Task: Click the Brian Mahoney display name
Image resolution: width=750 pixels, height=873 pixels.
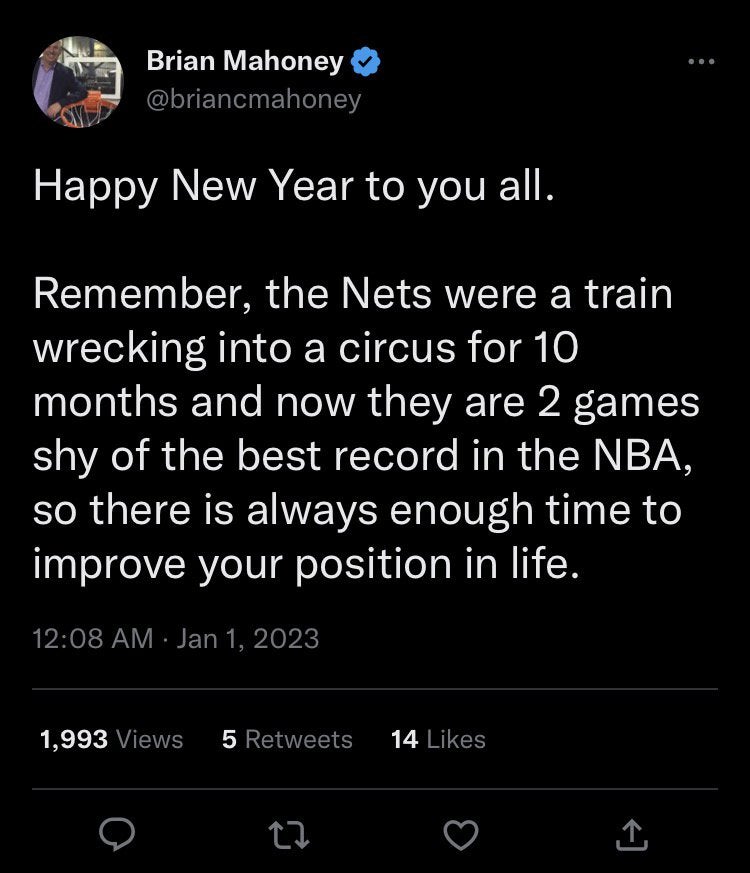Action: coord(245,62)
